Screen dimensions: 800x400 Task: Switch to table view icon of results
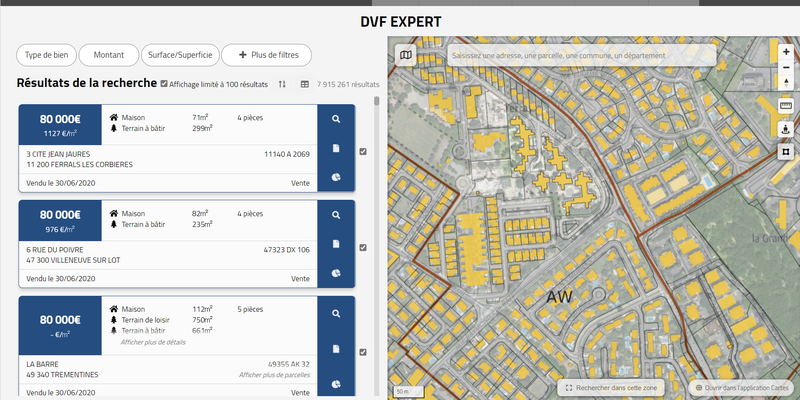click(305, 84)
